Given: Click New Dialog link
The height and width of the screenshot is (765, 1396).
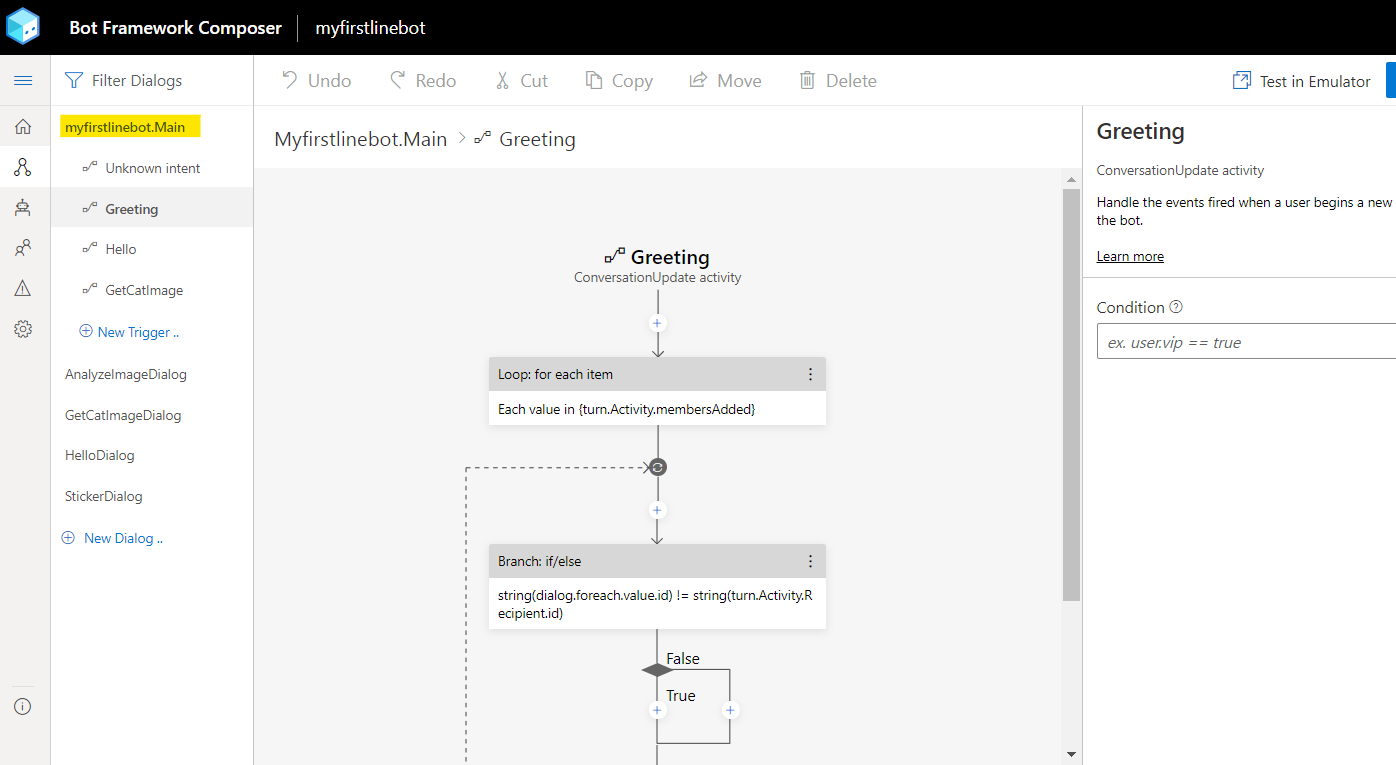Looking at the screenshot, I should [112, 538].
